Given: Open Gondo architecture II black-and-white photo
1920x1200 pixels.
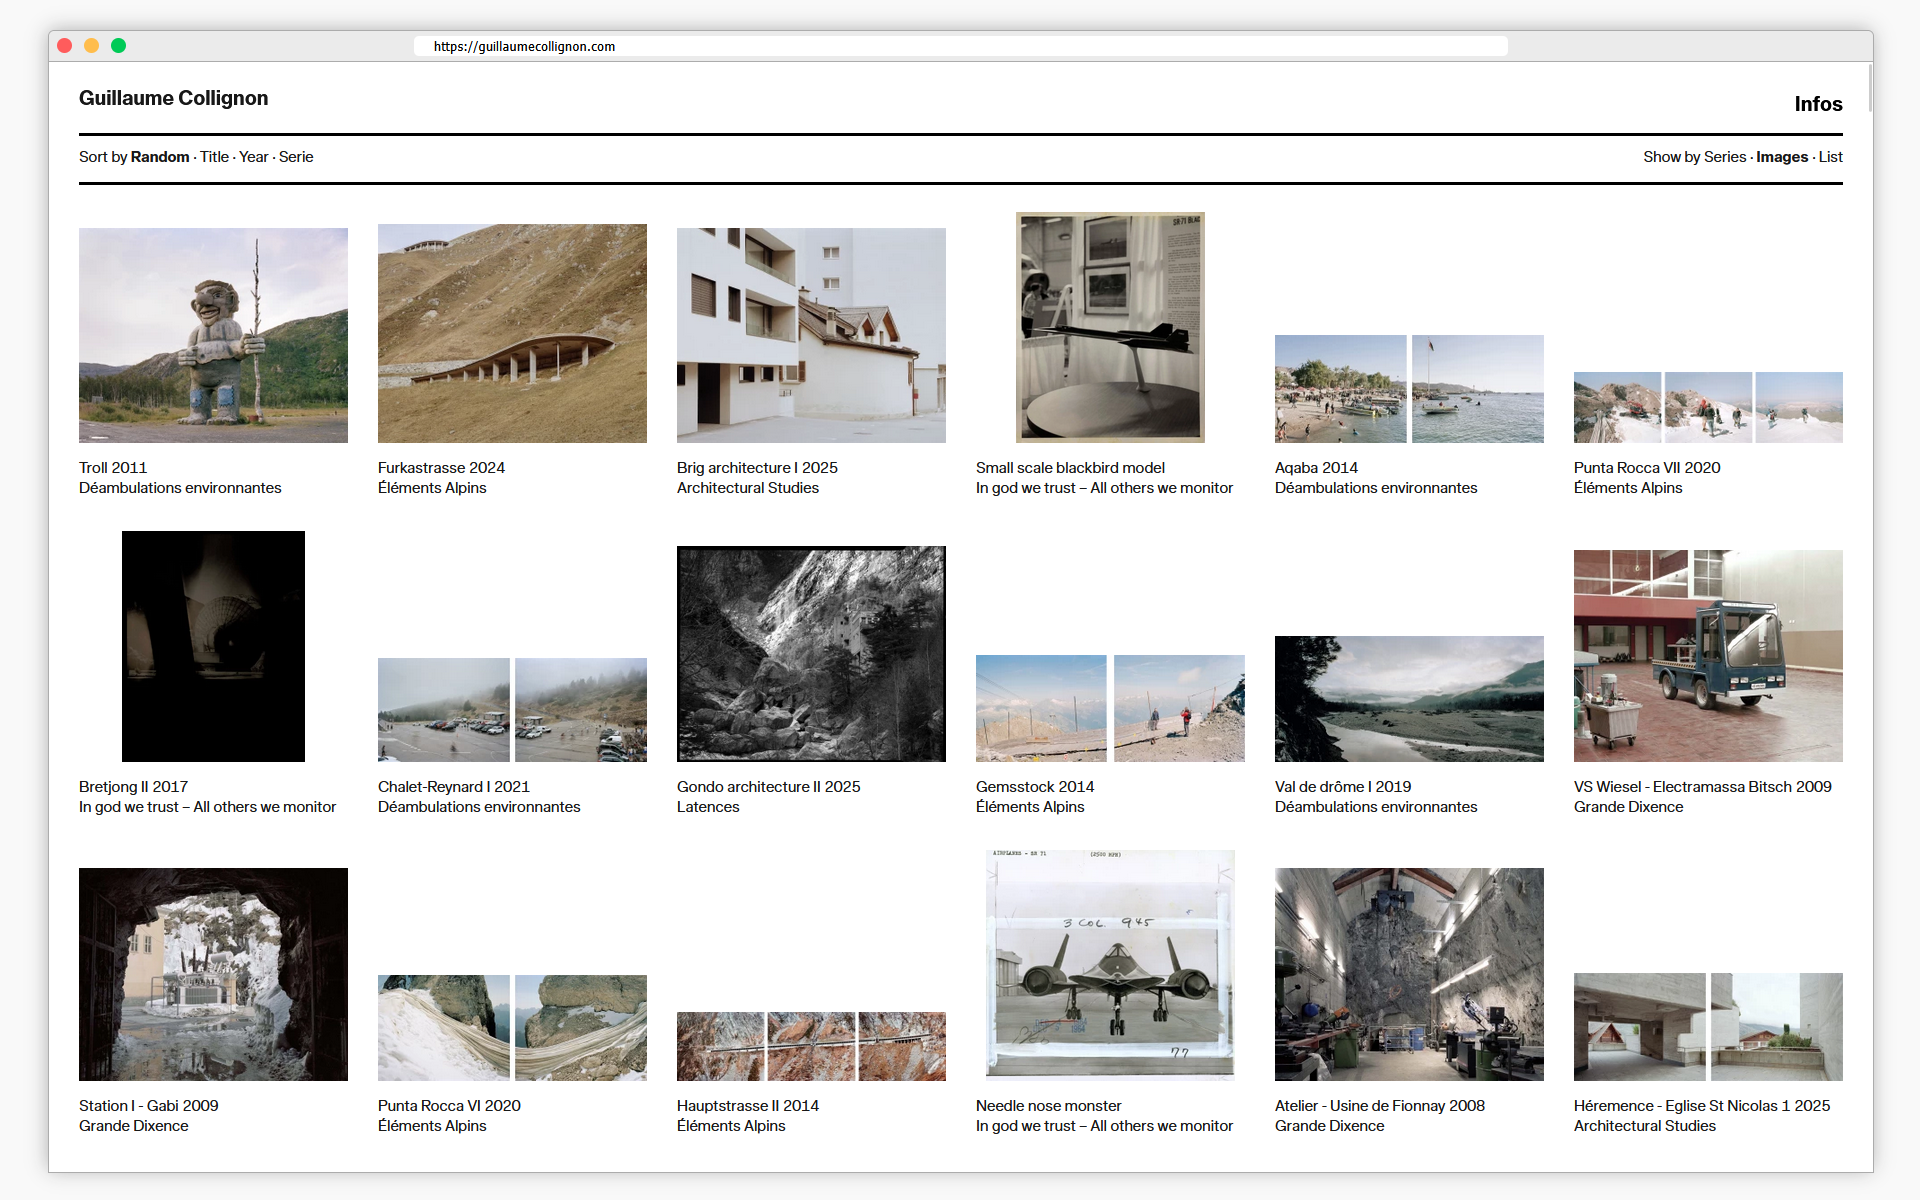Looking at the screenshot, I should pos(811,653).
